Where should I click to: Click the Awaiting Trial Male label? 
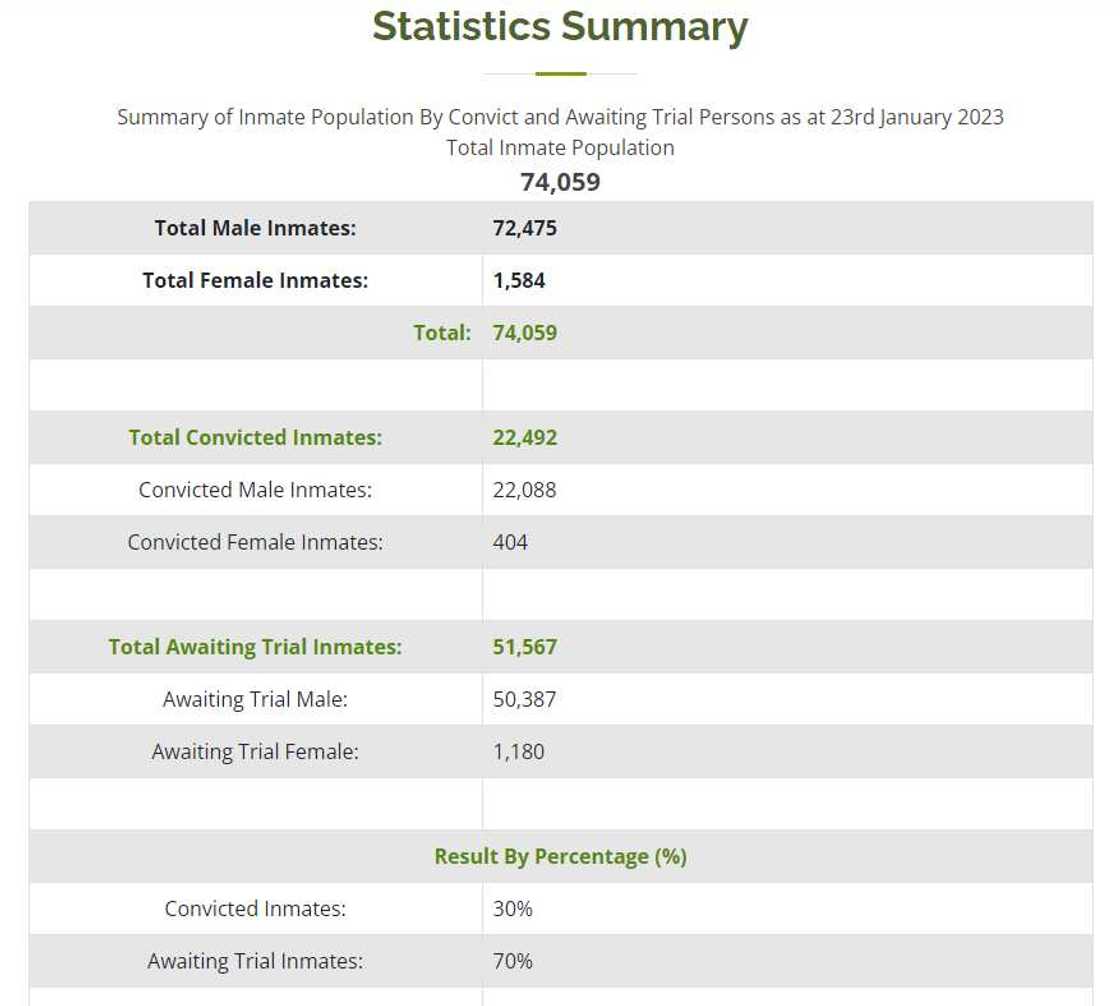255,699
